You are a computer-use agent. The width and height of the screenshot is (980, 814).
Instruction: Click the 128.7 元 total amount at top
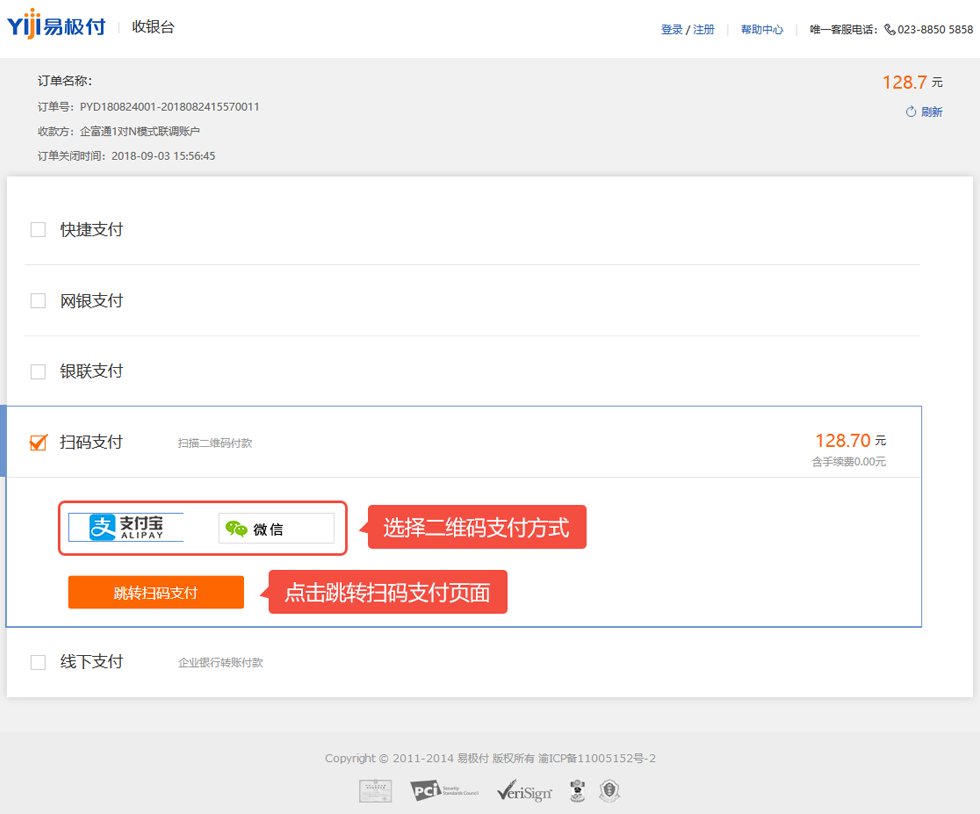[x=912, y=82]
